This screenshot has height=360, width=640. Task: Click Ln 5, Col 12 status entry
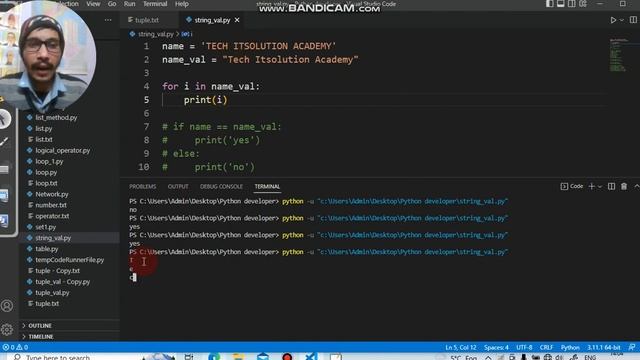tap(461, 347)
